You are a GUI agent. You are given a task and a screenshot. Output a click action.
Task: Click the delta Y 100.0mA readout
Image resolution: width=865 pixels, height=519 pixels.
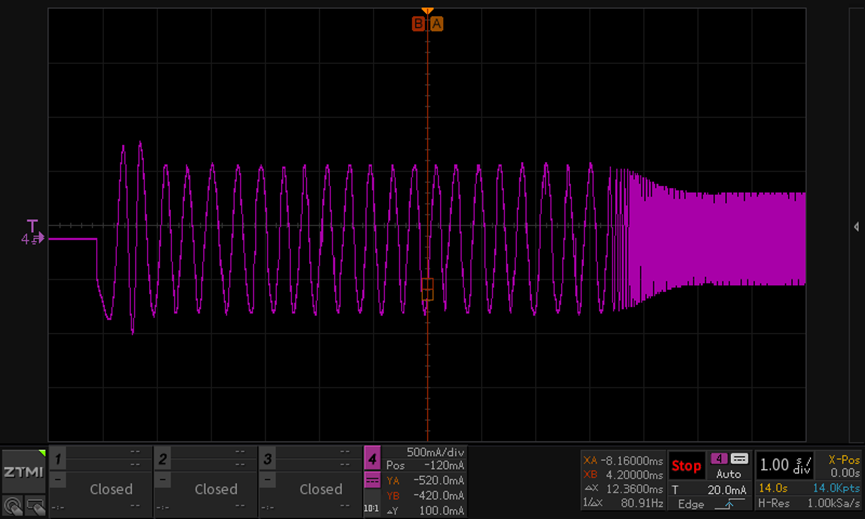point(425,511)
